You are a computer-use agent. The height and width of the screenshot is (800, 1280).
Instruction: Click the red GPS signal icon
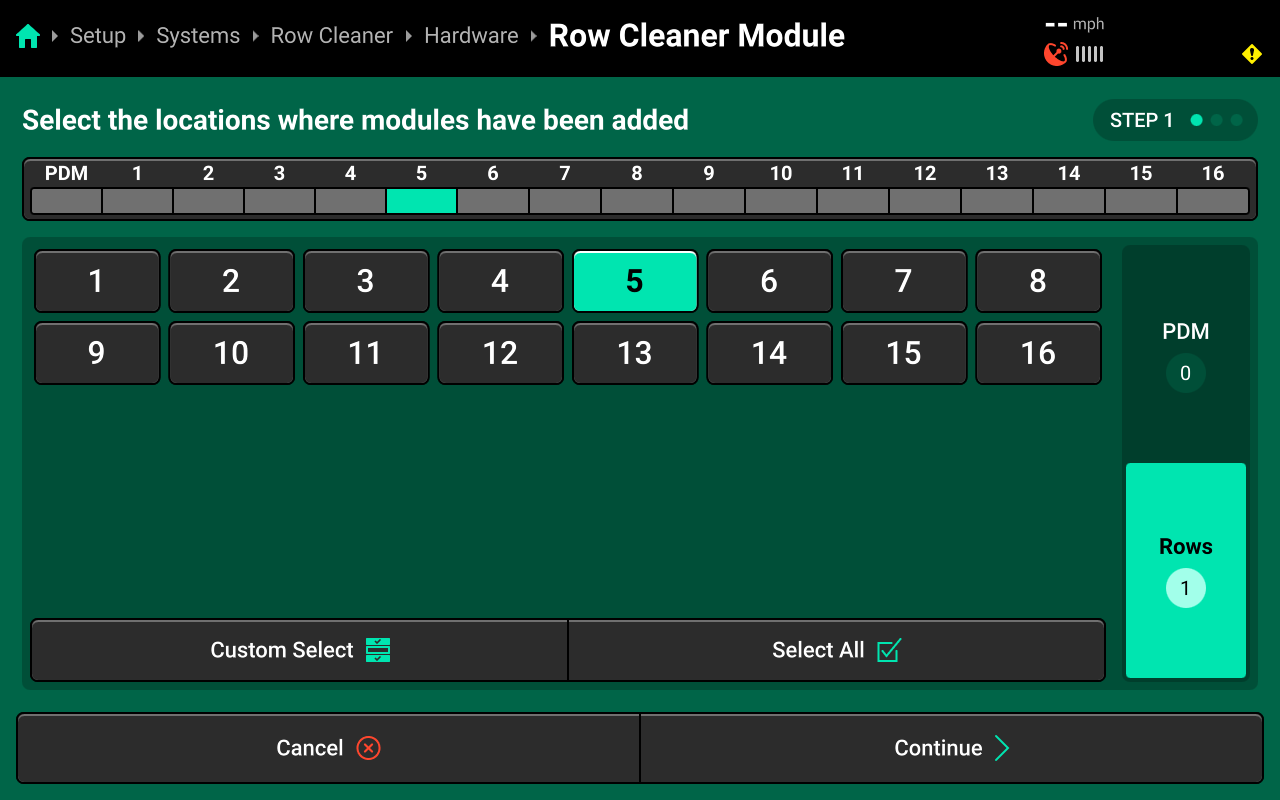click(x=1055, y=54)
